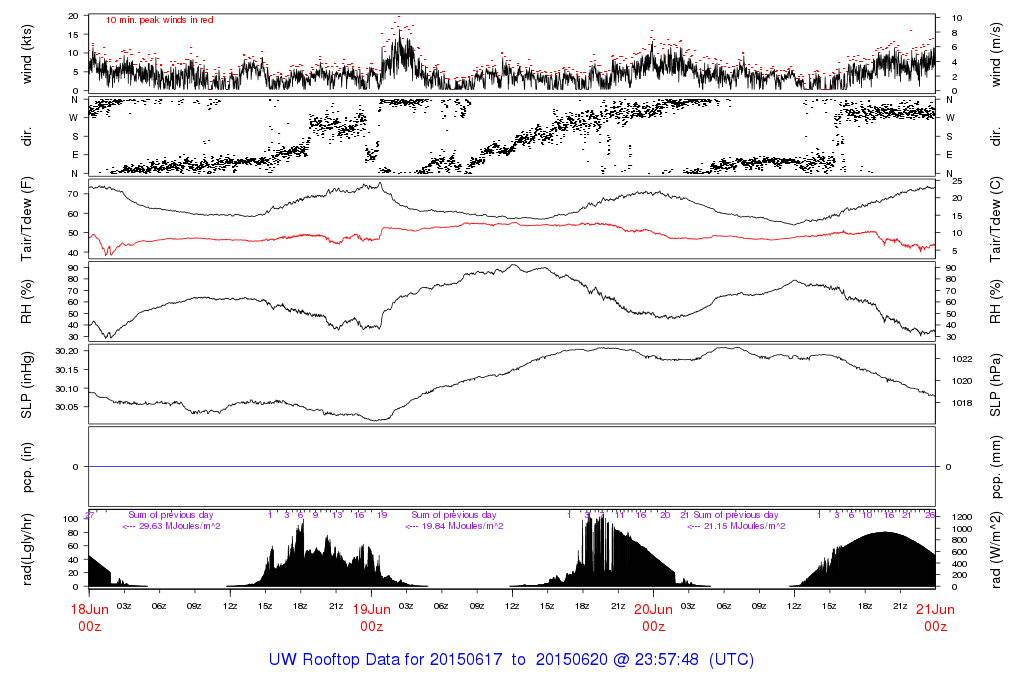Image resolution: width=1024 pixels, height=700 pixels.
Task: Click the "SLP (hPa)" axis label
Action: 995,385
